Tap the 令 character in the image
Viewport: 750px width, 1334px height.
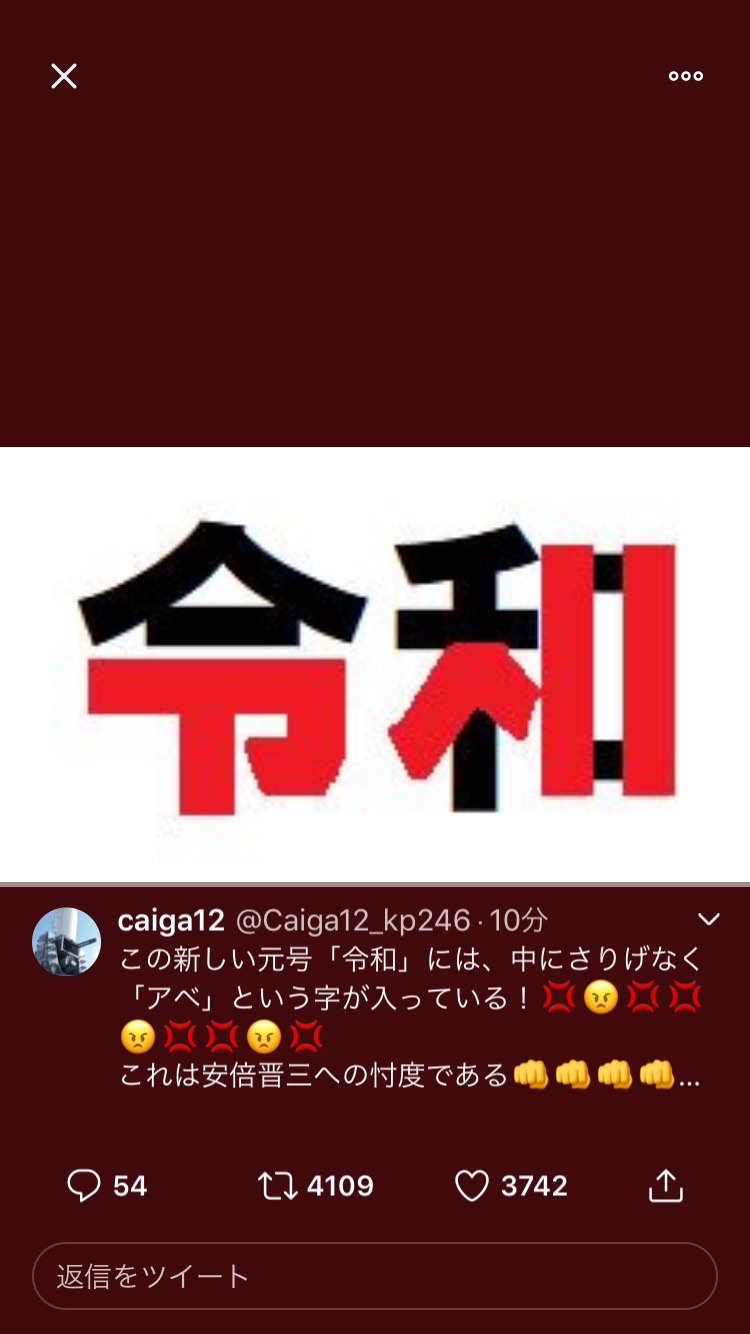click(x=221, y=666)
